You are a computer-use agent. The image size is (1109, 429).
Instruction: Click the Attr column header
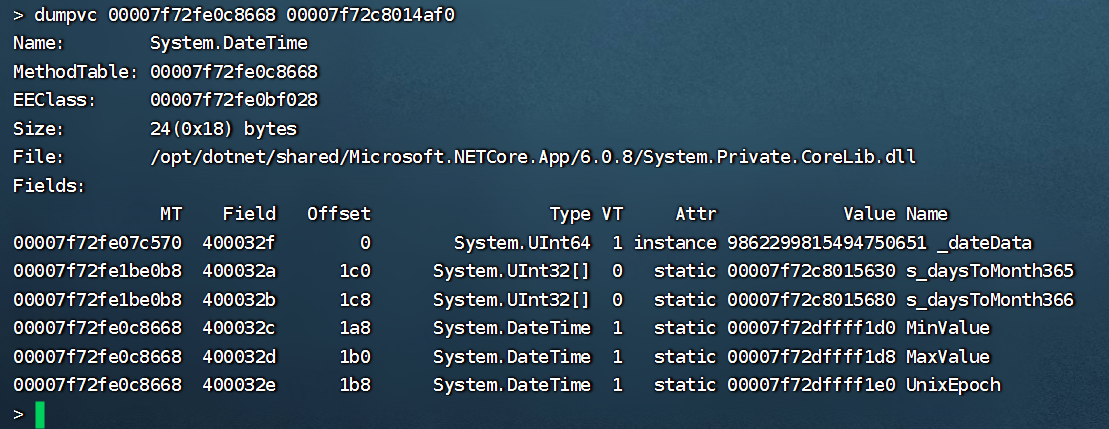click(x=696, y=214)
